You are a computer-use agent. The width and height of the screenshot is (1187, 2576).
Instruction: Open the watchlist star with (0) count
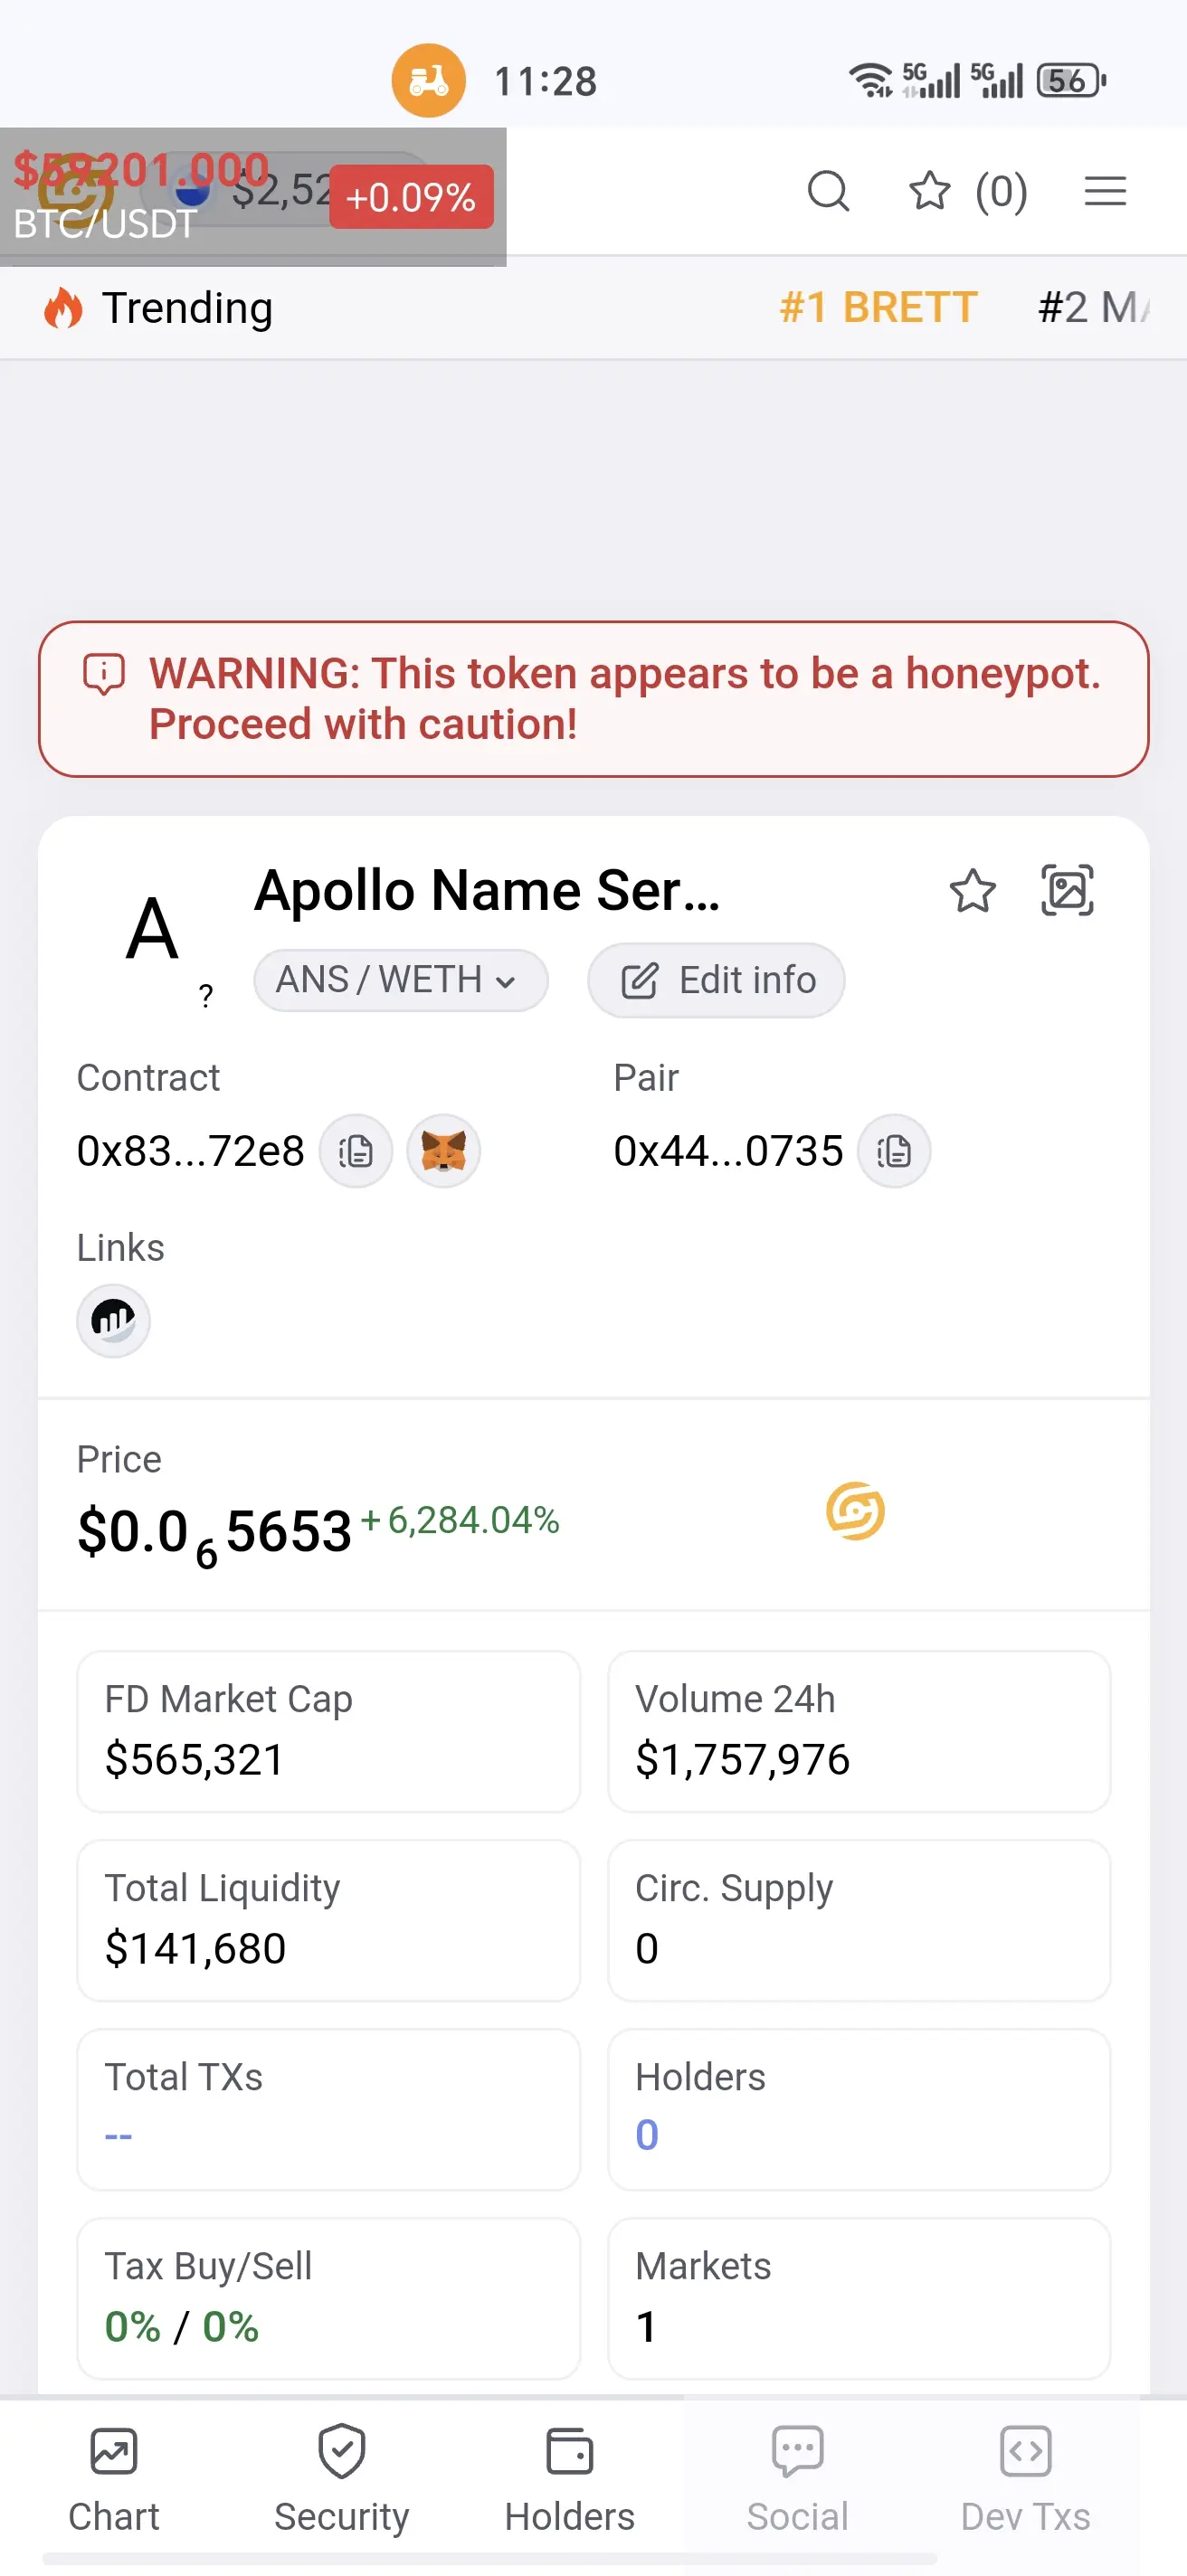(967, 191)
